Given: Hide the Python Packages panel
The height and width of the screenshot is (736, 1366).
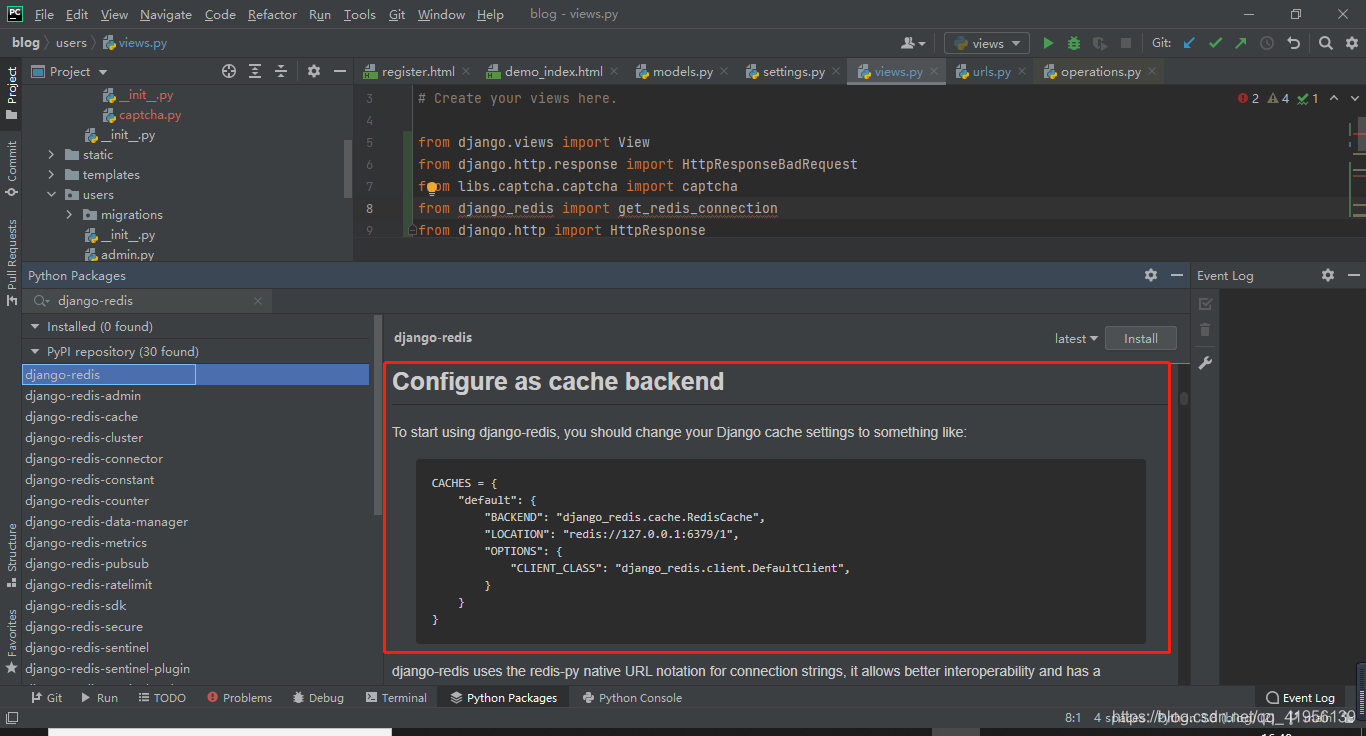Looking at the screenshot, I should [x=1177, y=275].
